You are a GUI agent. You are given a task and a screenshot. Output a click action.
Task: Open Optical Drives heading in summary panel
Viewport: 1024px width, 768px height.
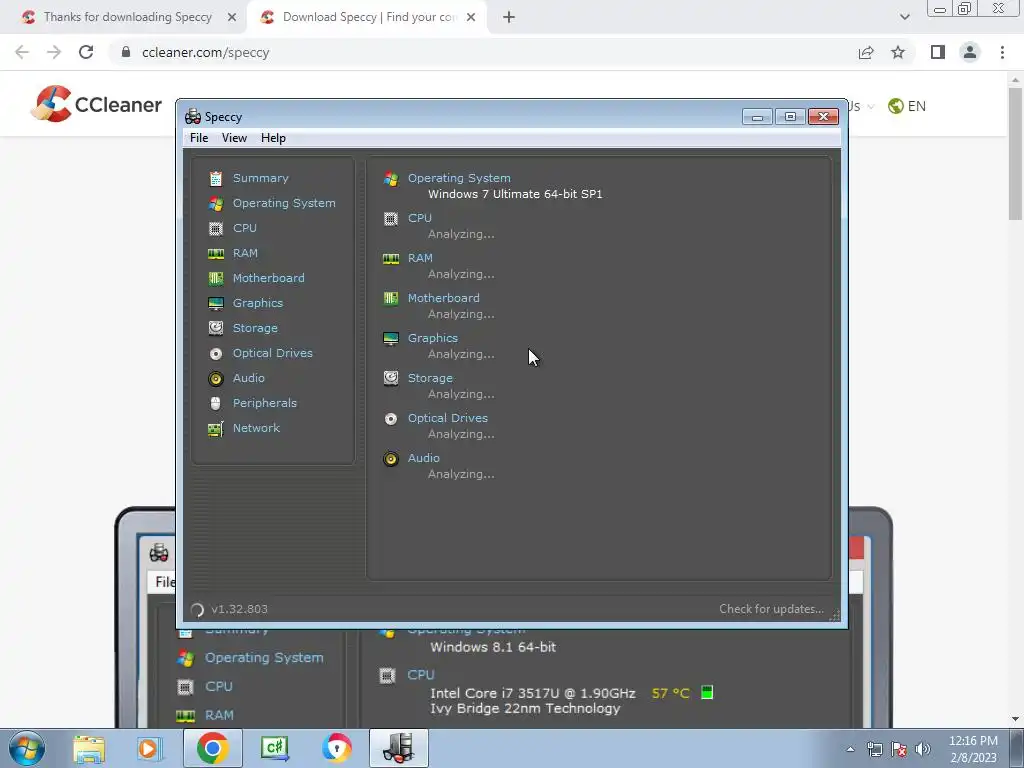[x=447, y=418]
